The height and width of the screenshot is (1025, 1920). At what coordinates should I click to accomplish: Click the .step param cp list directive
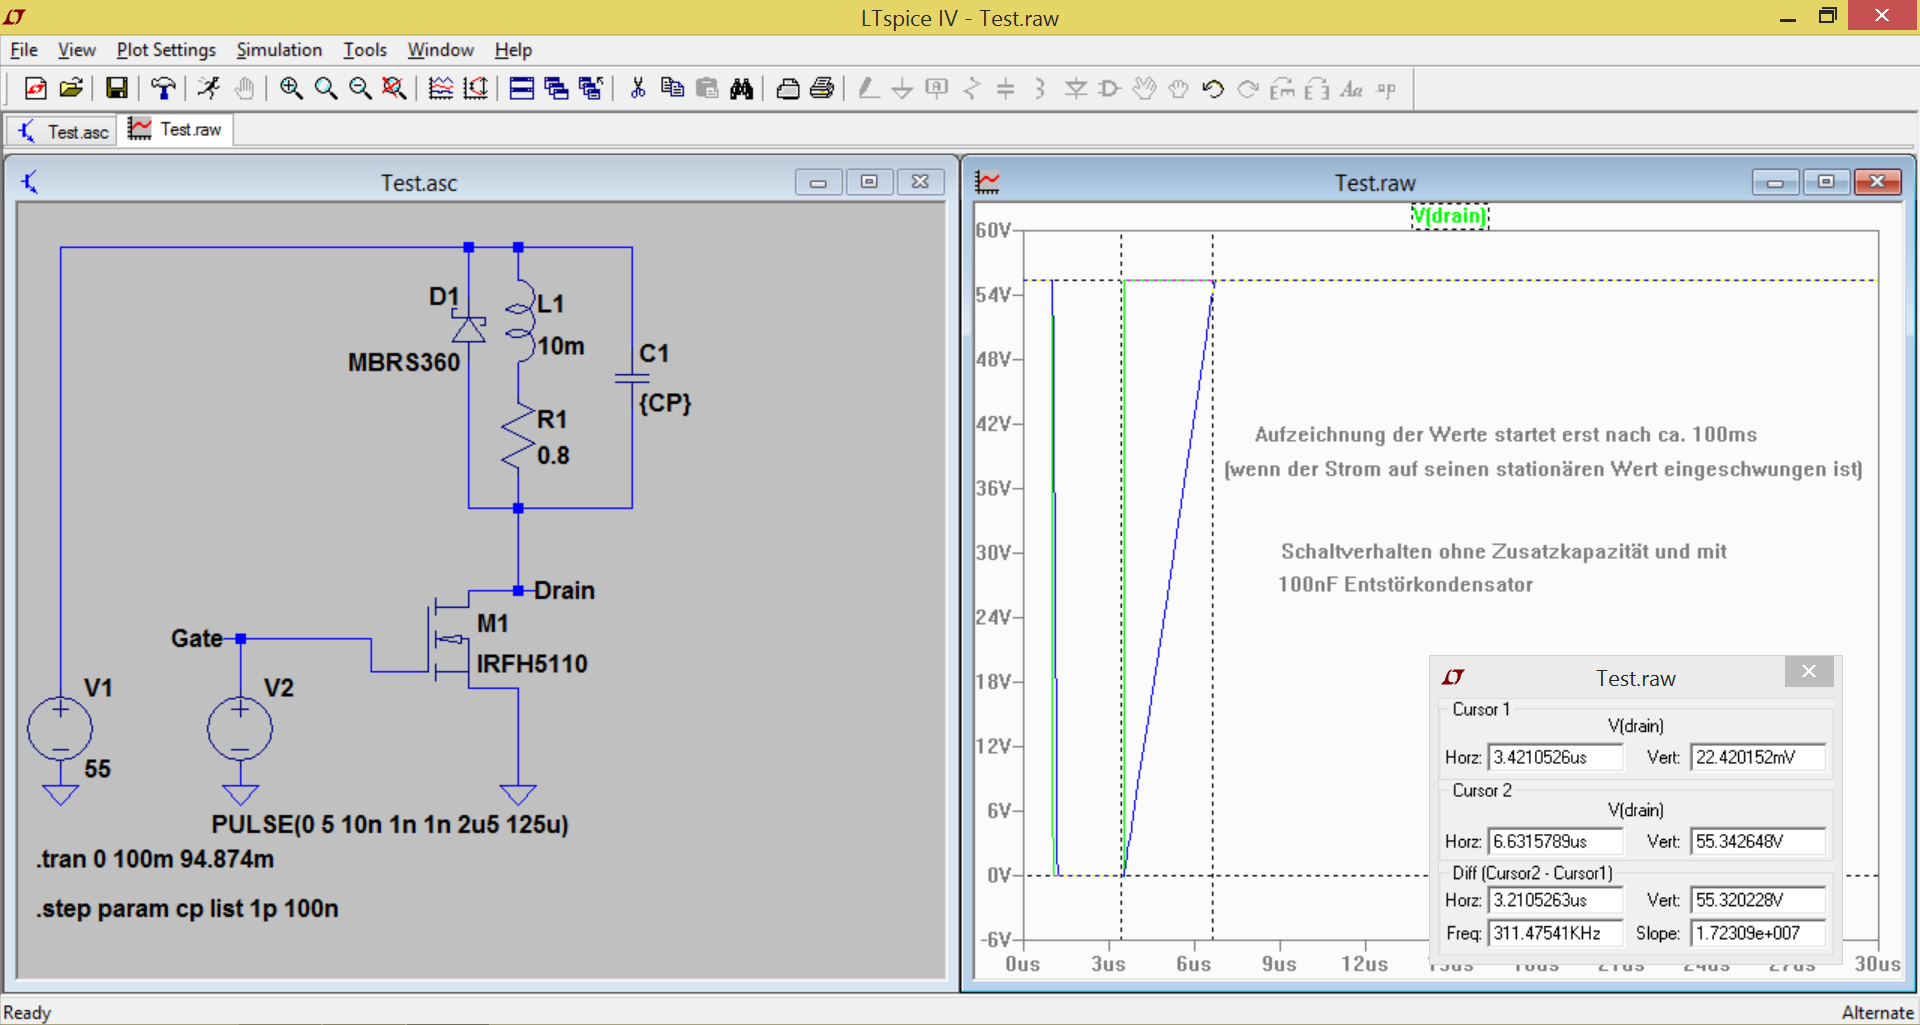coord(188,909)
